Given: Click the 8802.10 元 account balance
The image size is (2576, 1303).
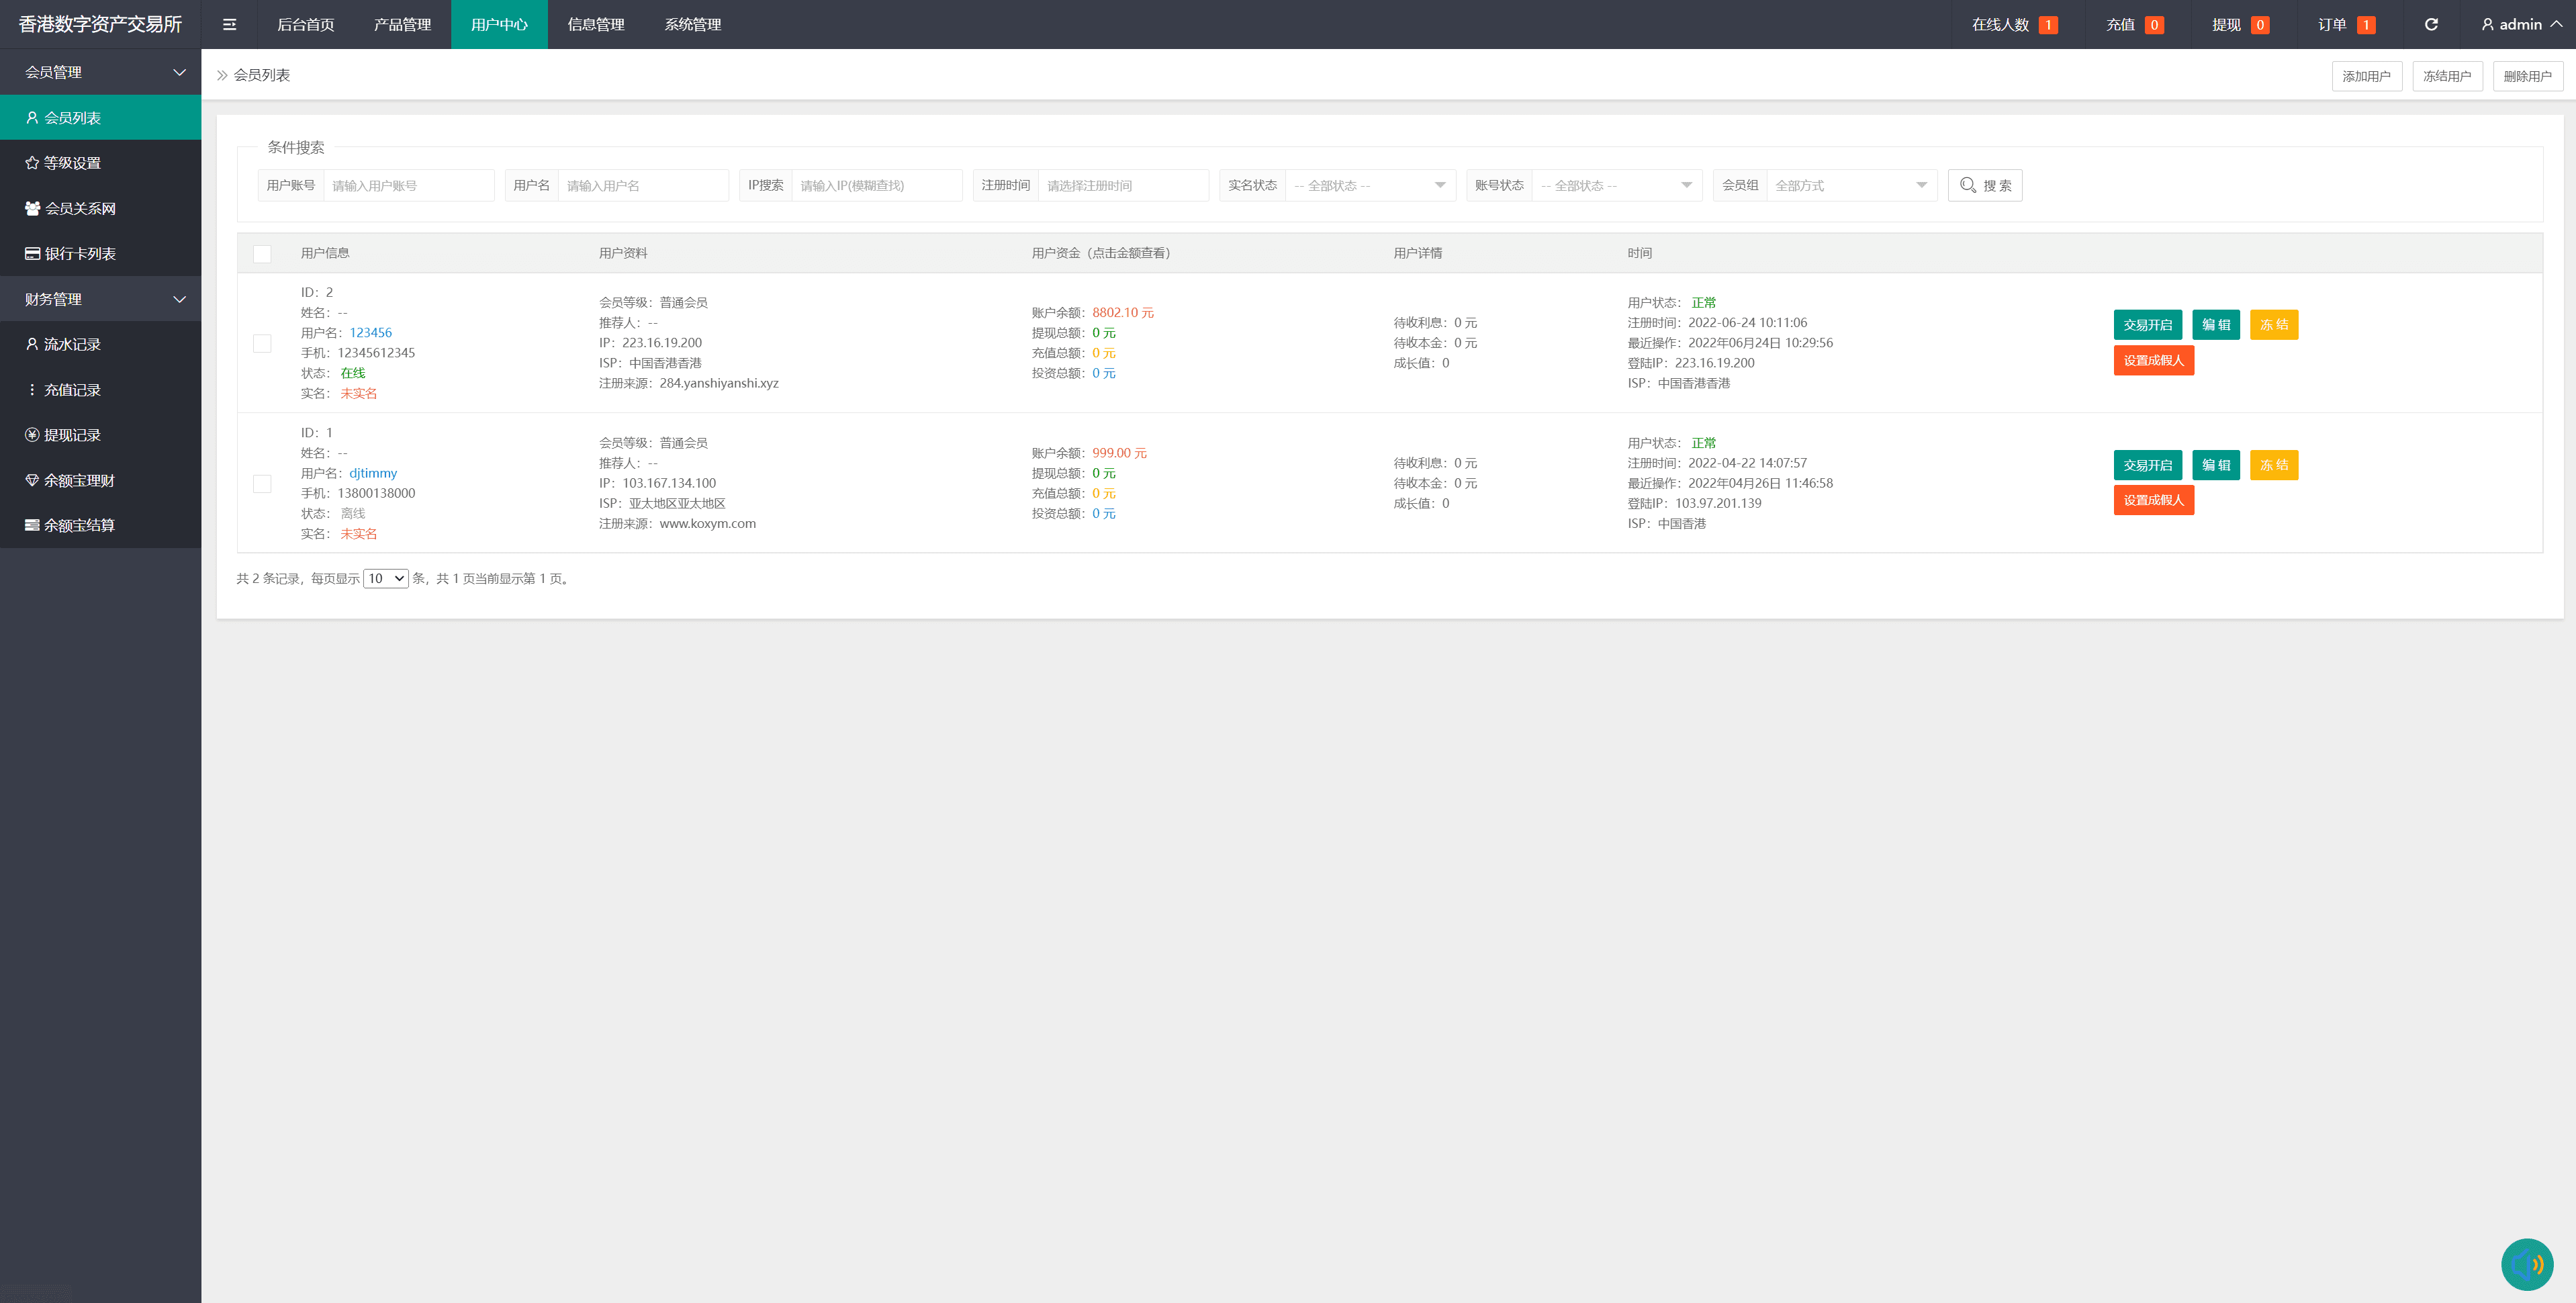Looking at the screenshot, I should [x=1122, y=312].
